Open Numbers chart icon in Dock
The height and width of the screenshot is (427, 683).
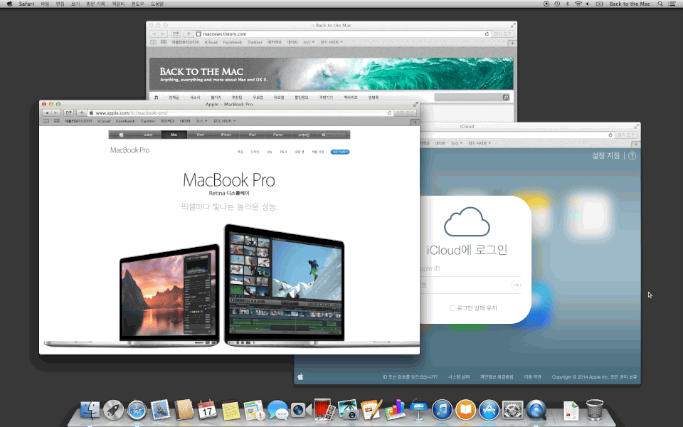click(395, 410)
